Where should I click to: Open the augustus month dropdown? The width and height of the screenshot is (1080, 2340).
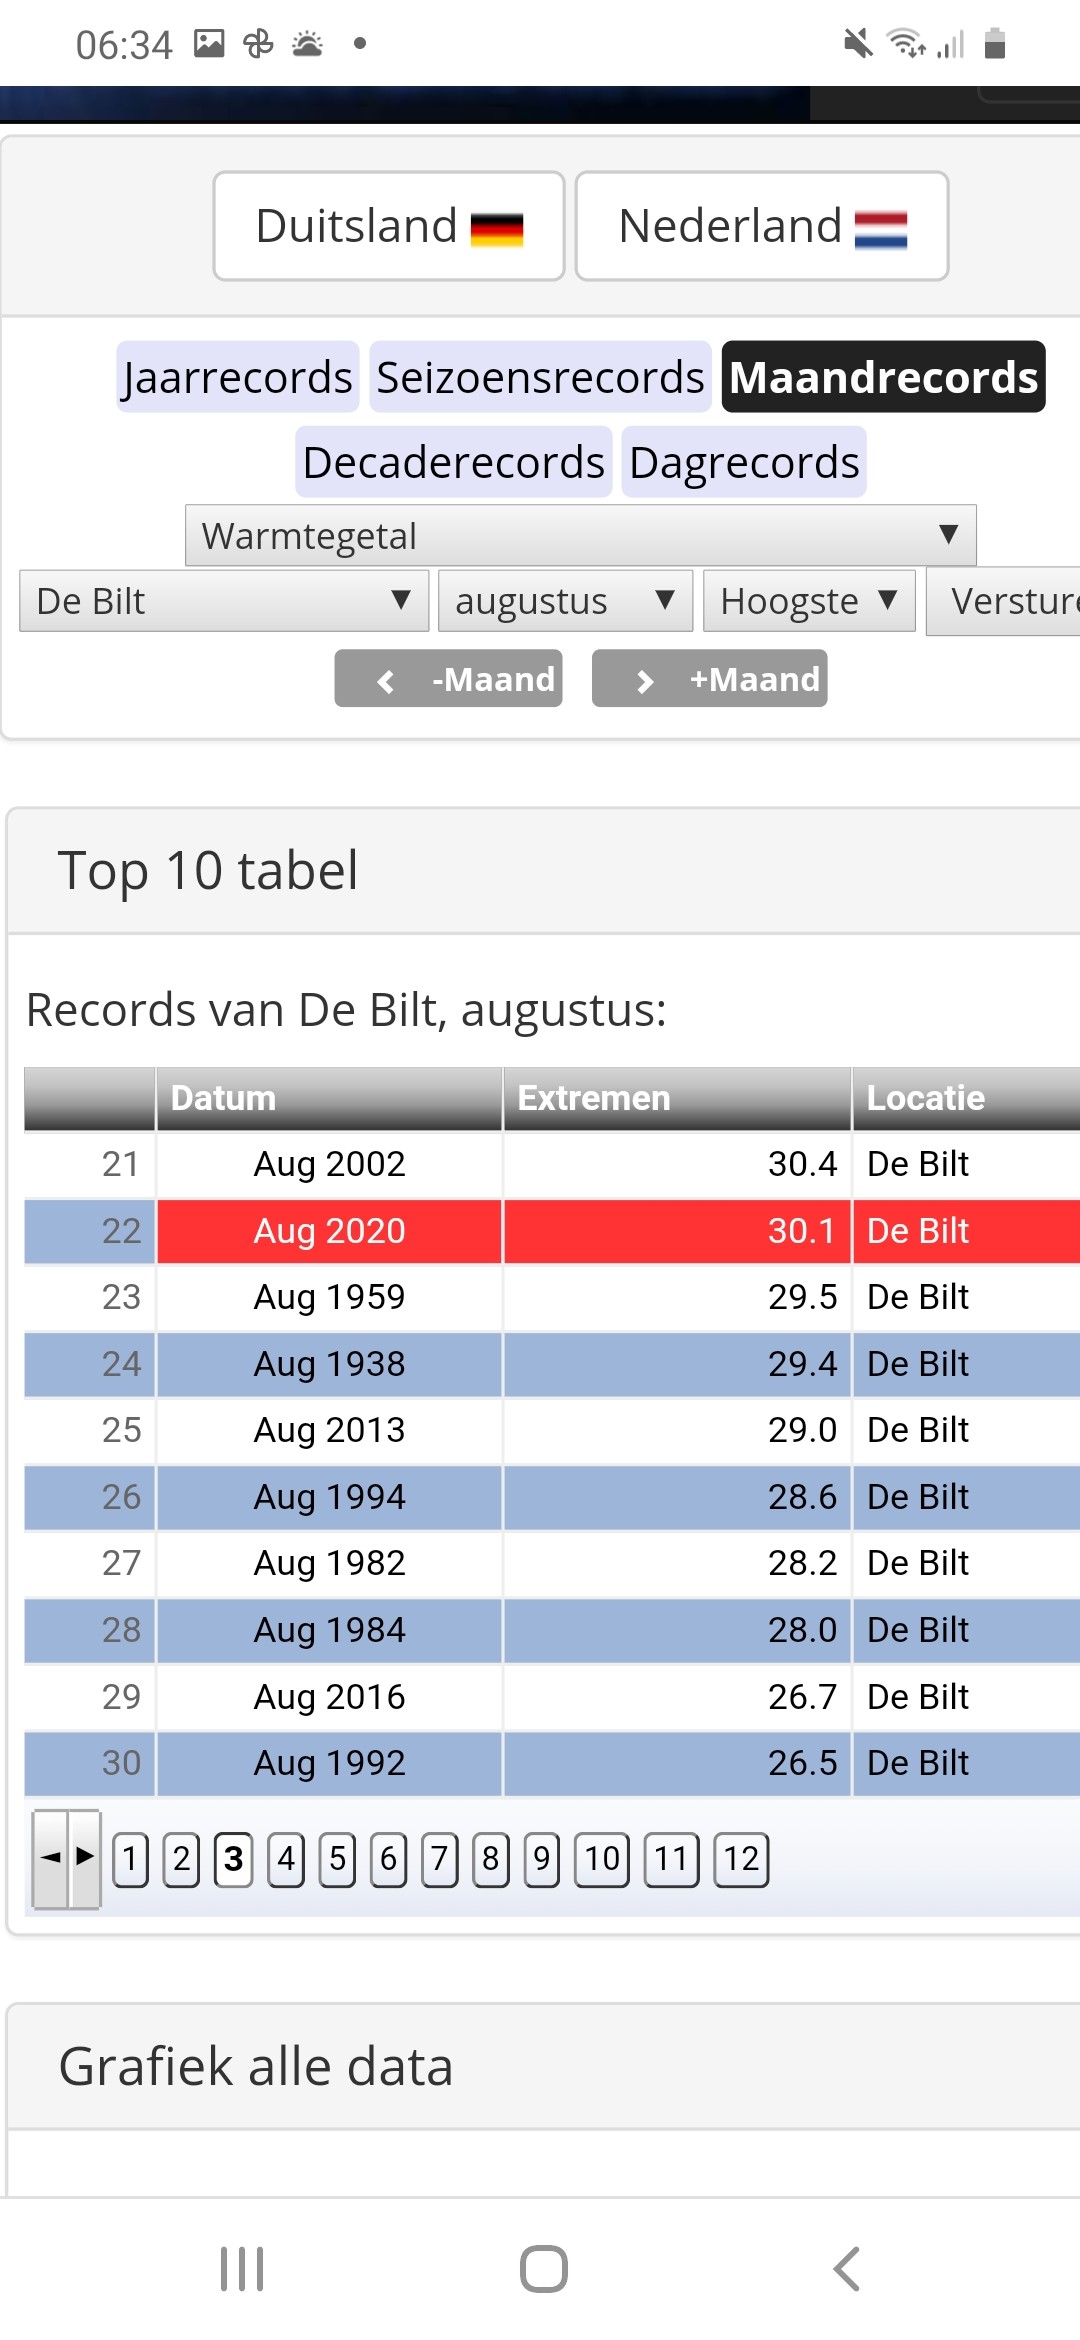point(565,601)
